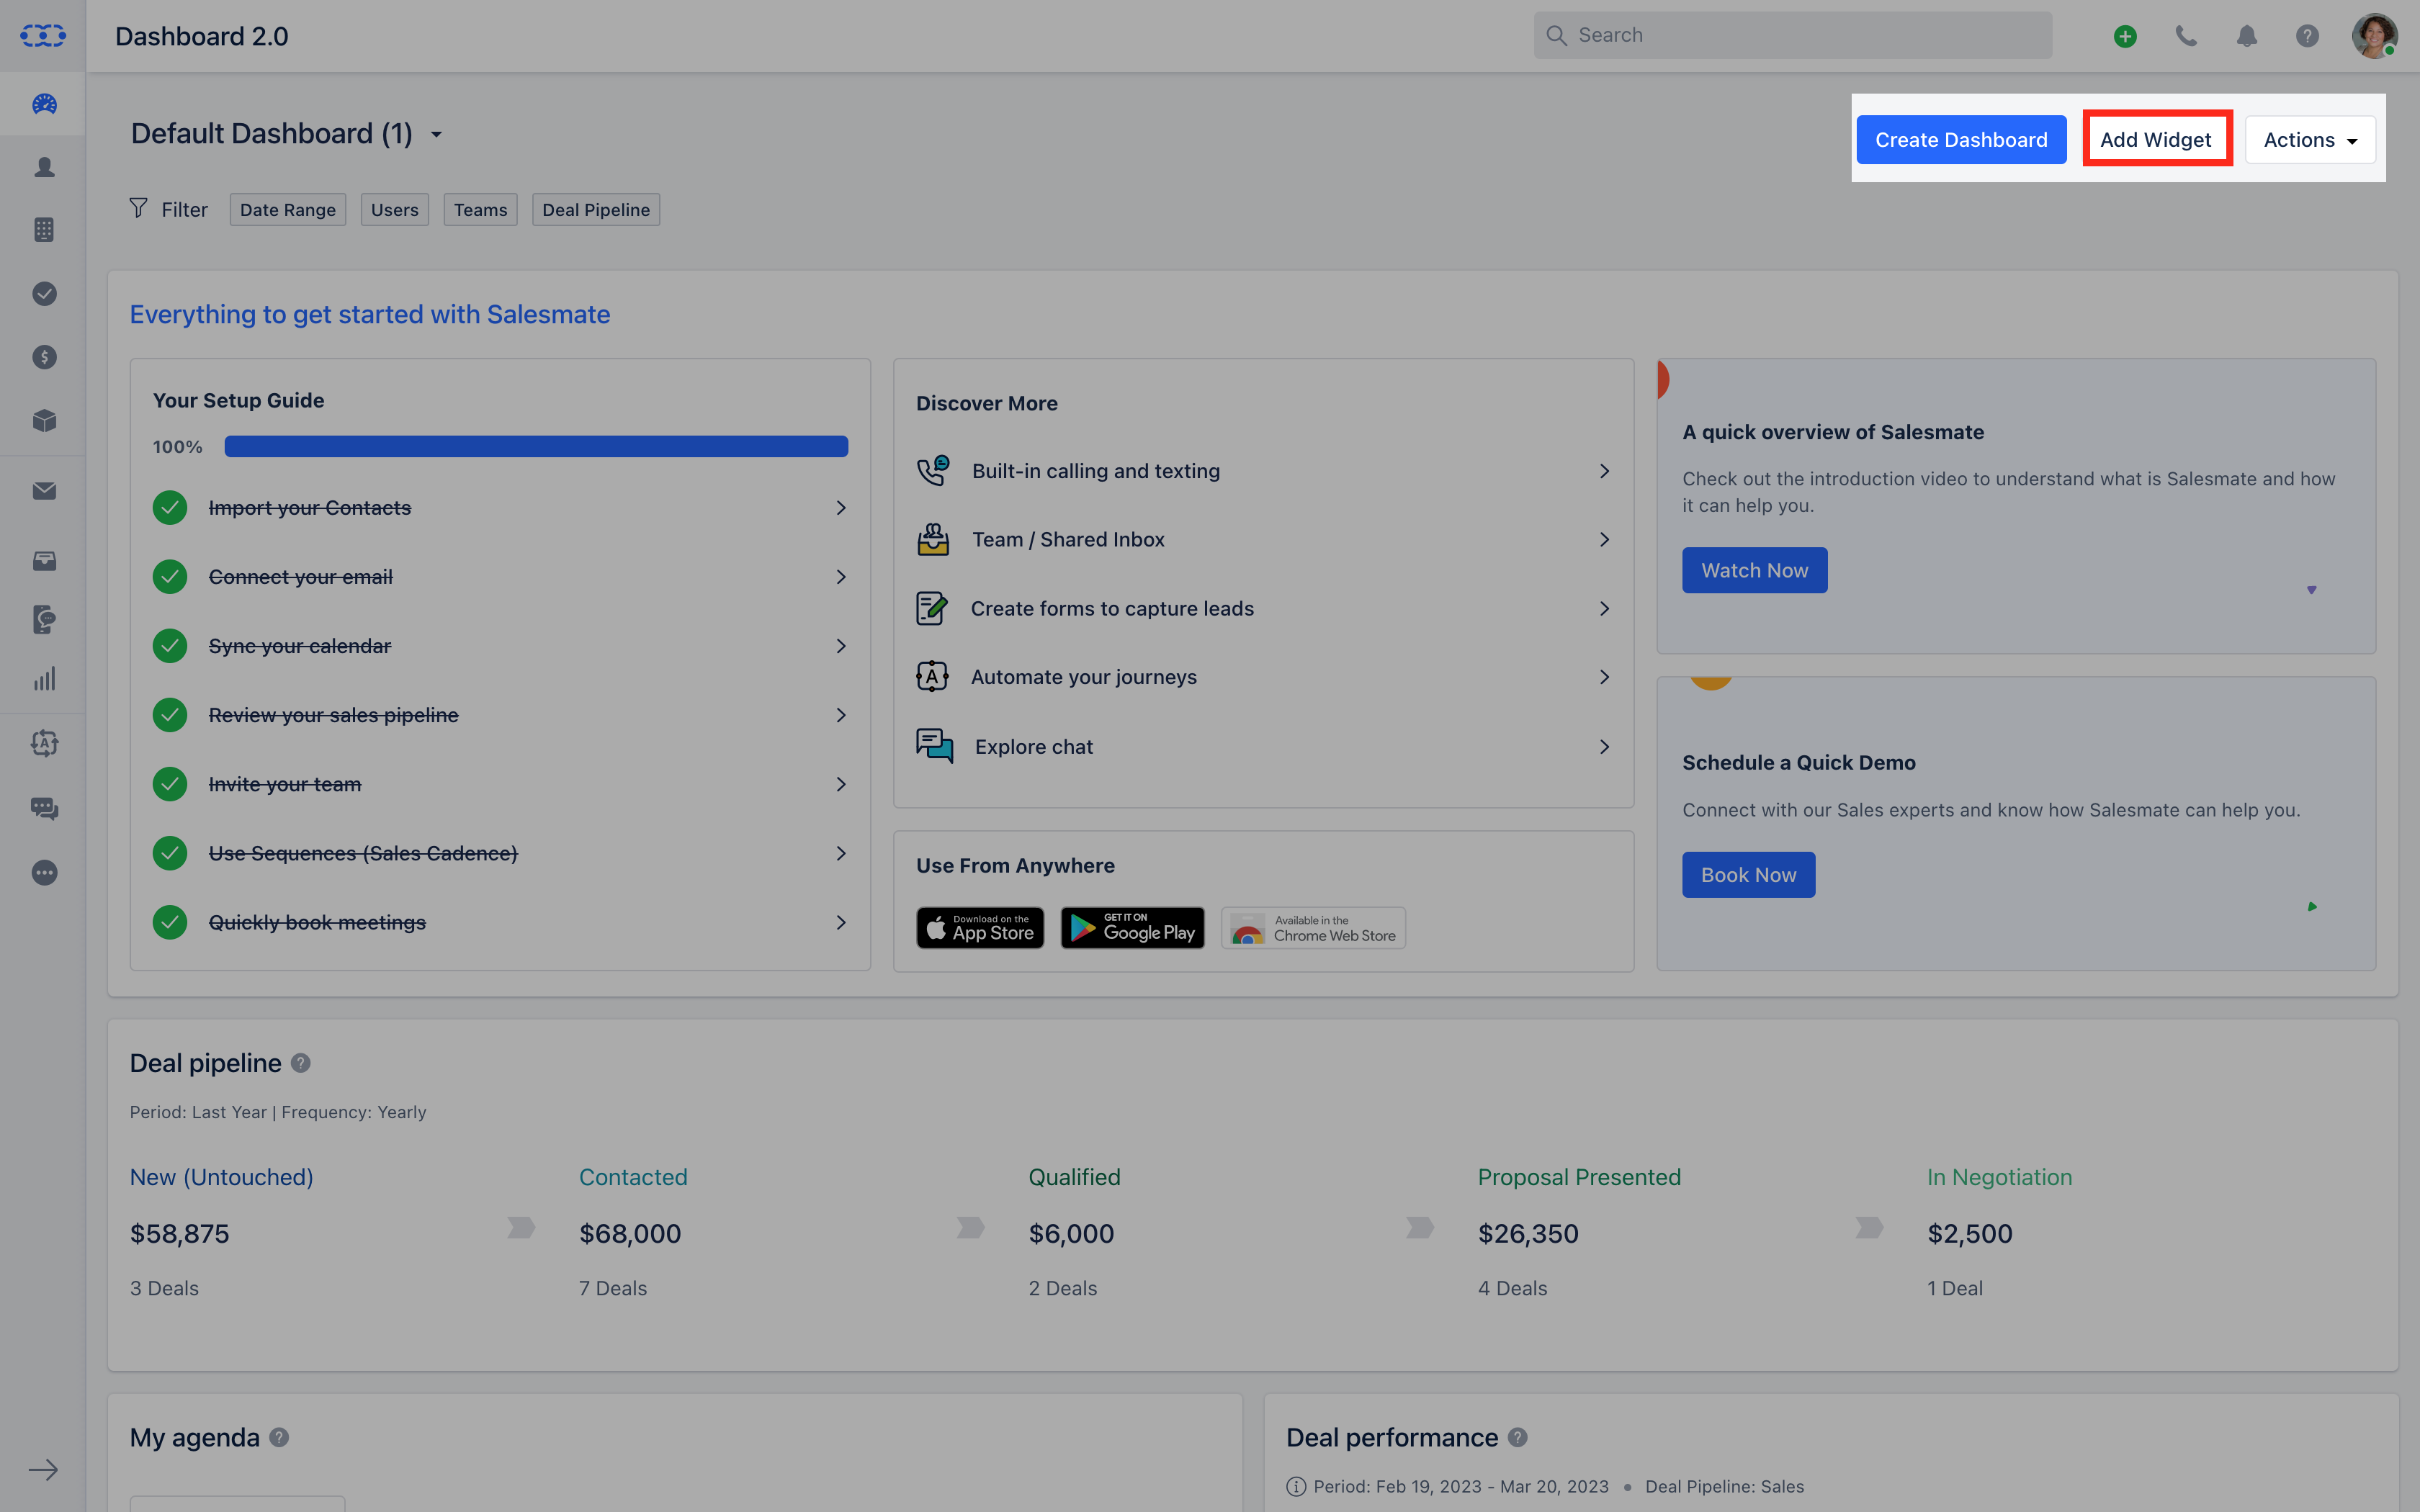Open Explore chat item
The width and height of the screenshot is (2420, 1512).
[x=1263, y=747]
